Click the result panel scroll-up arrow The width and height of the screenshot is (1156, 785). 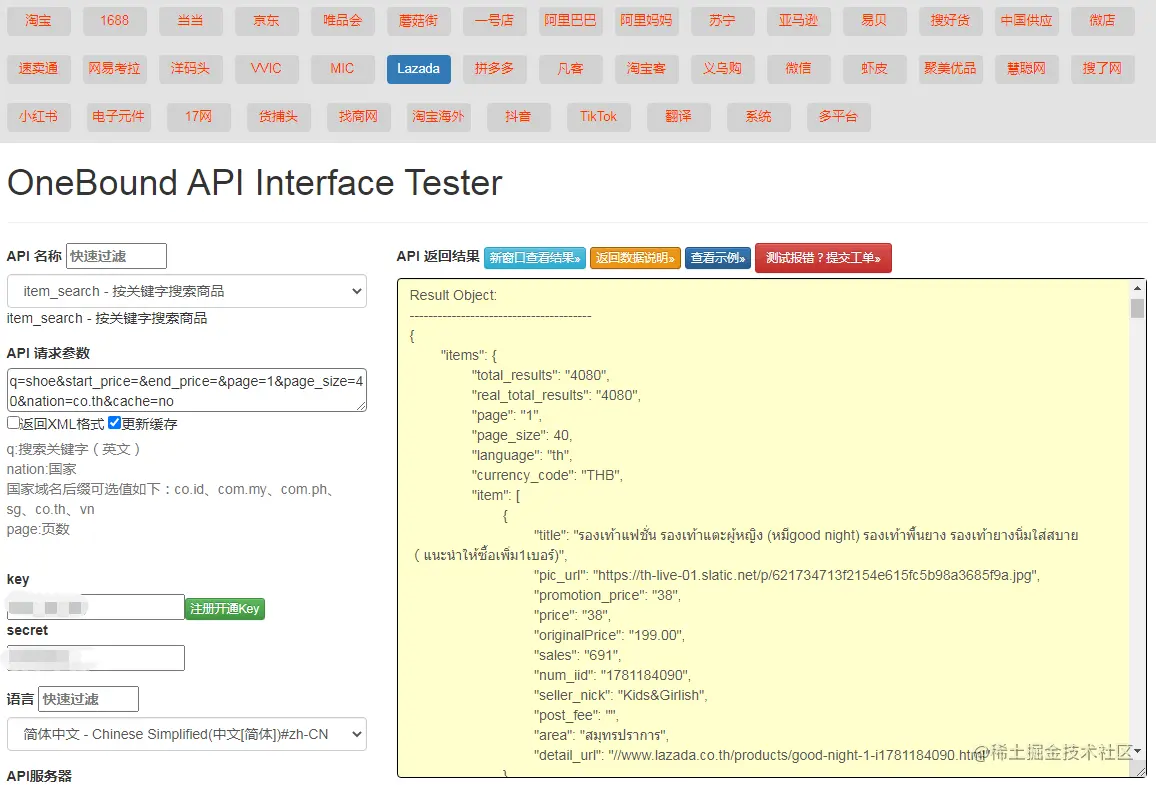1137,288
